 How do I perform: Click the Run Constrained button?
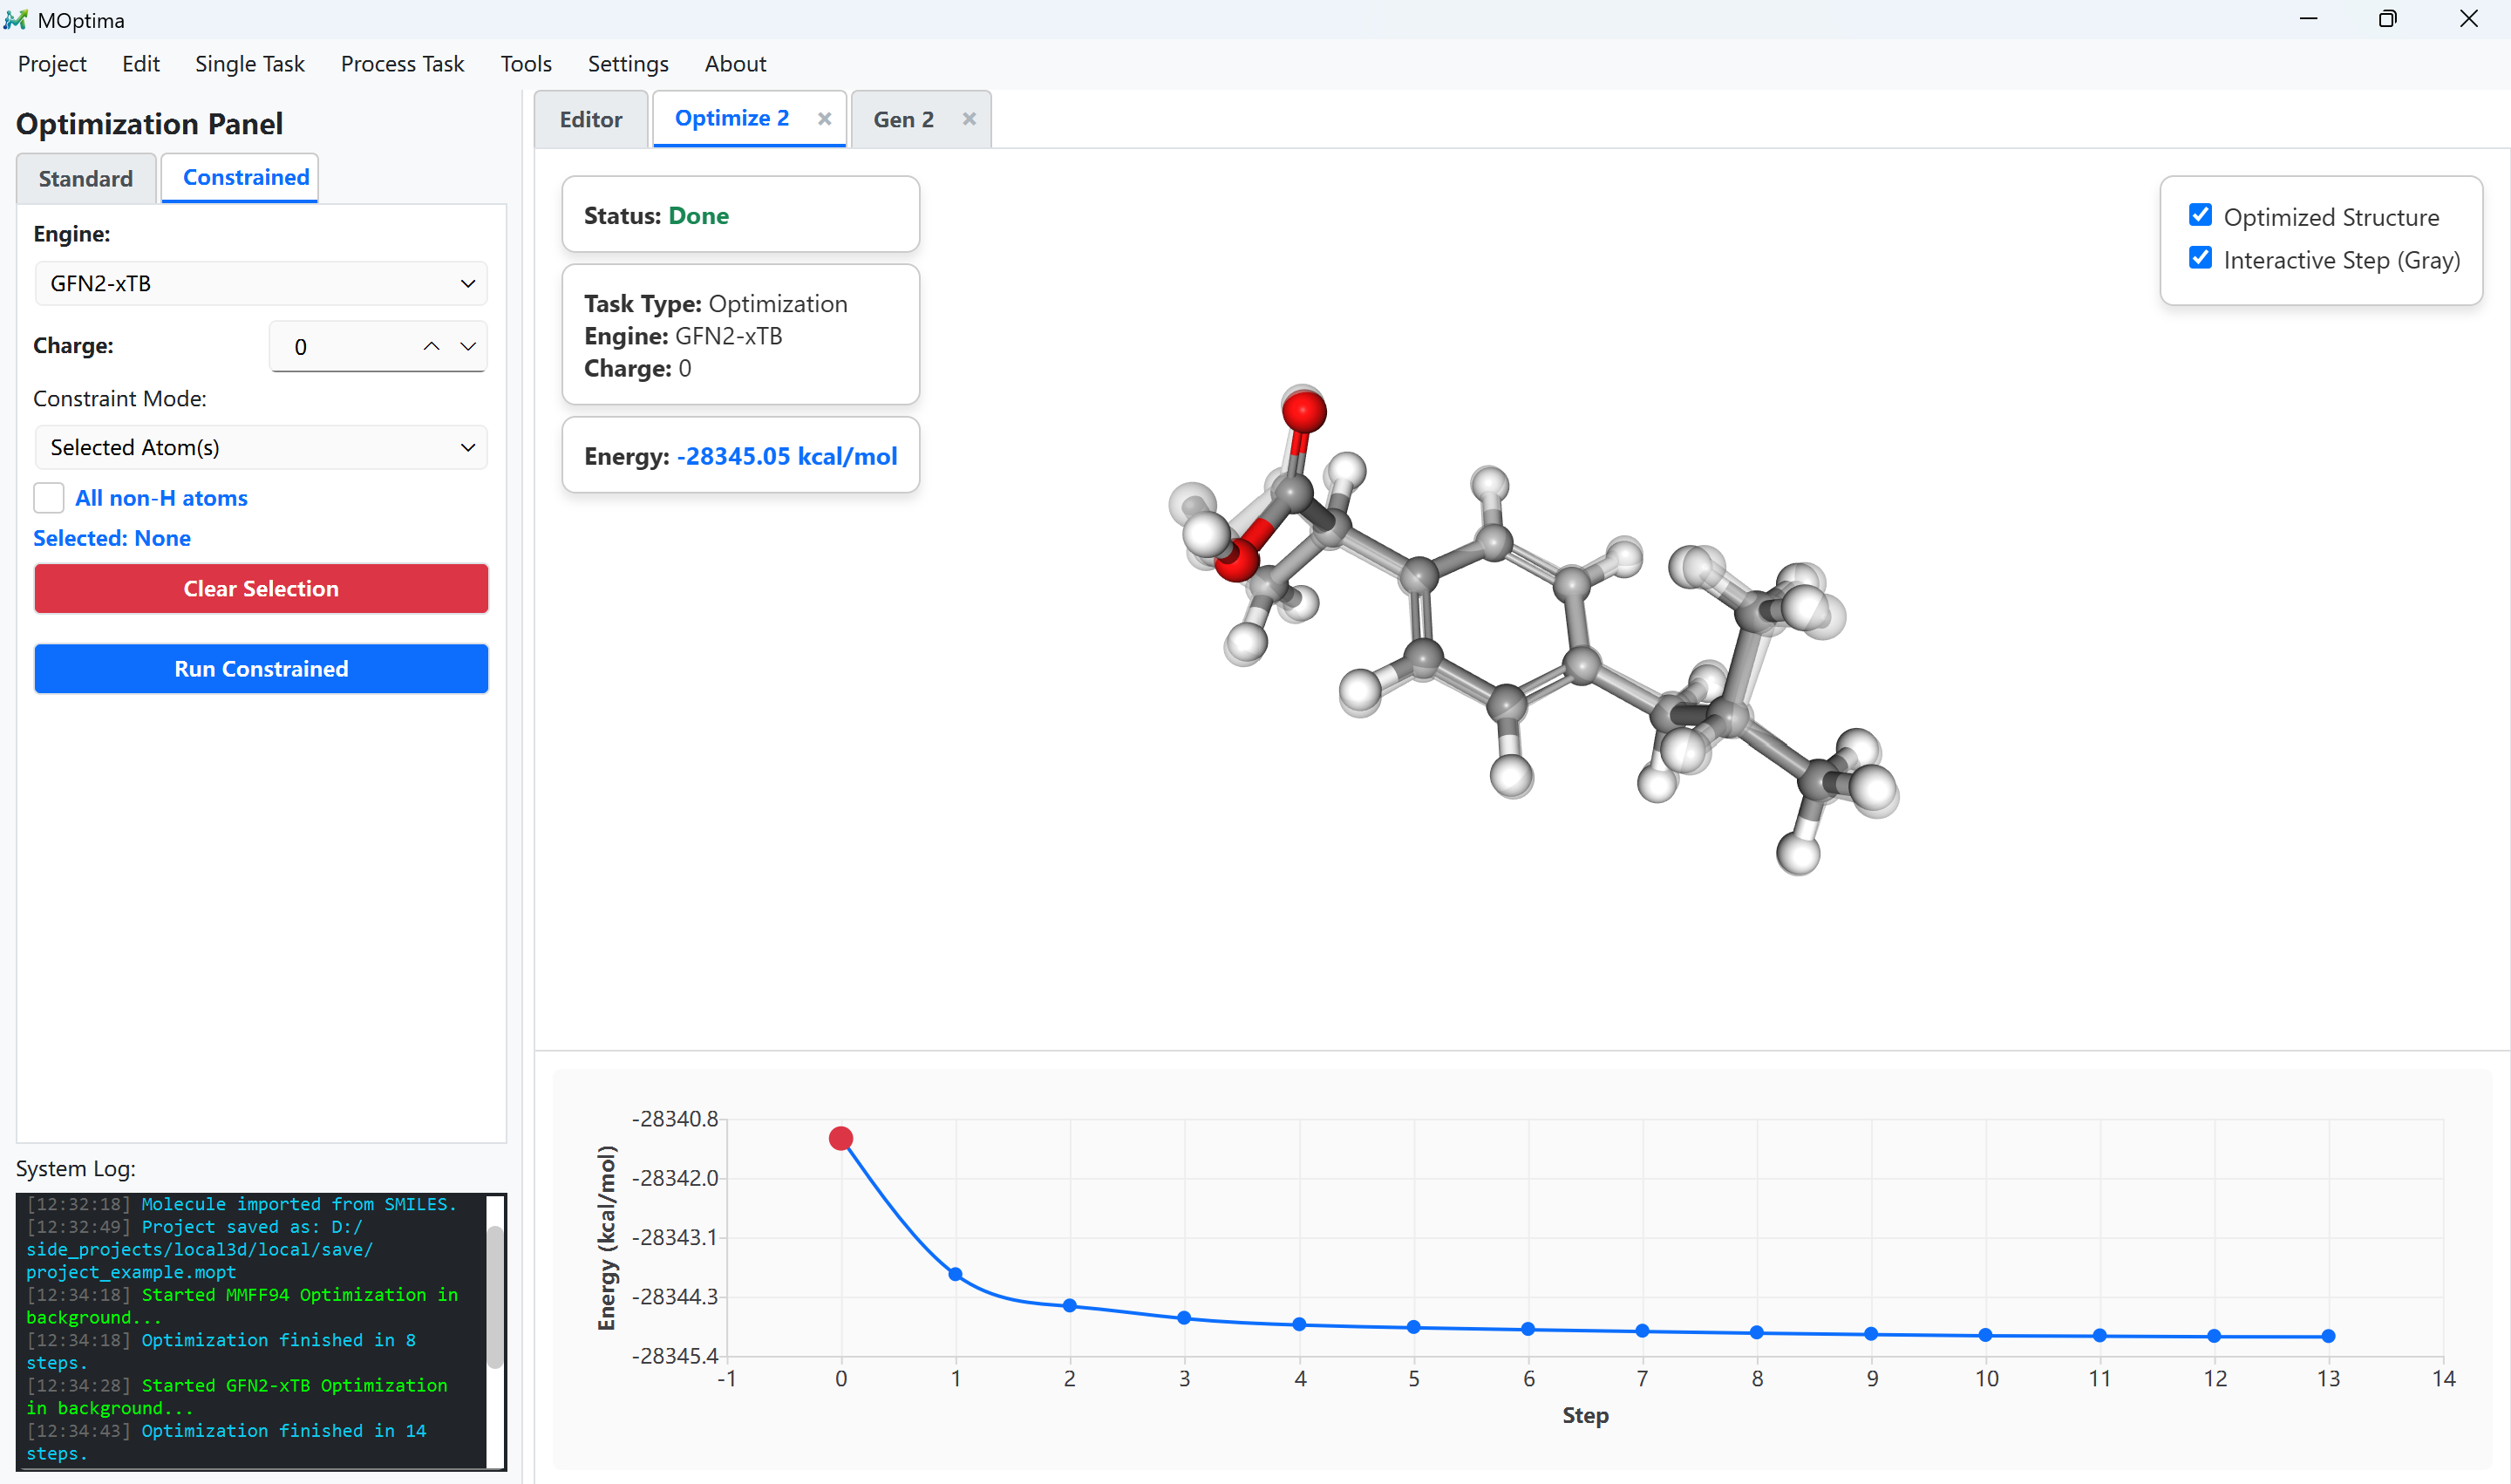click(261, 669)
